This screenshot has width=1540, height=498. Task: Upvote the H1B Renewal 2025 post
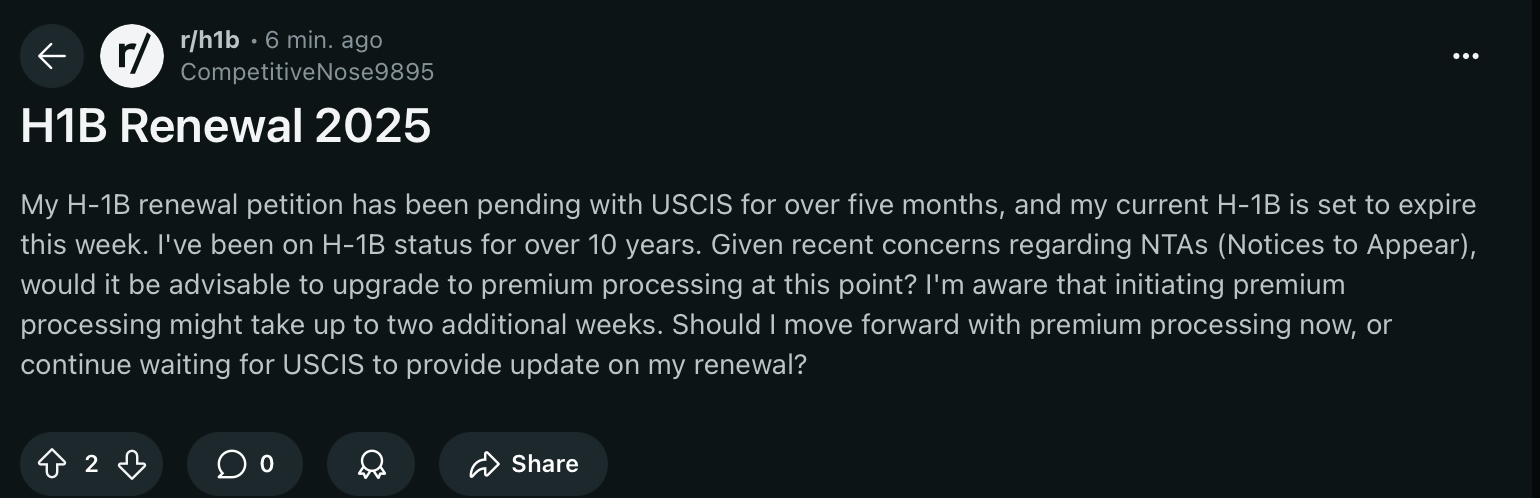[50, 464]
